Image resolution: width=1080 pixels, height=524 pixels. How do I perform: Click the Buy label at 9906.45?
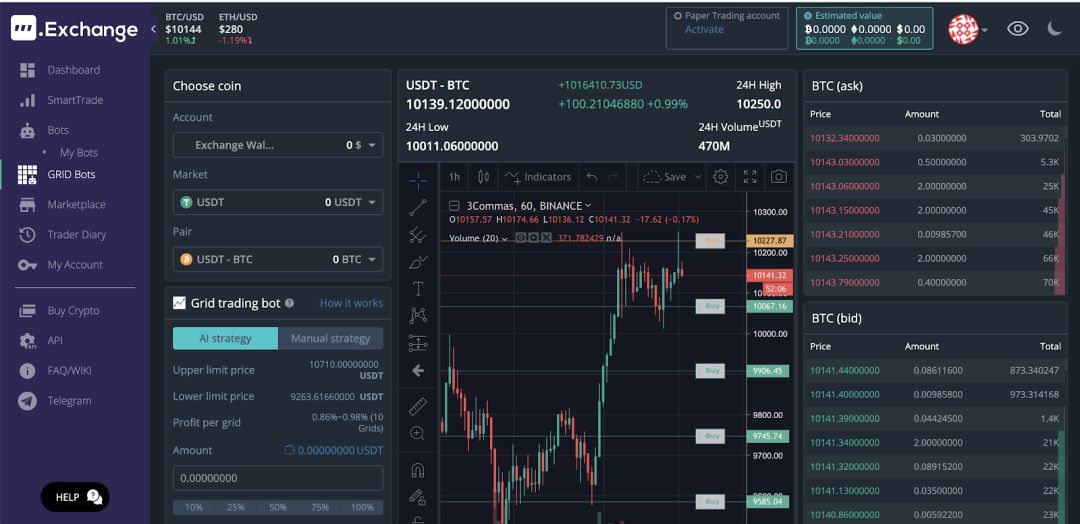(x=710, y=371)
